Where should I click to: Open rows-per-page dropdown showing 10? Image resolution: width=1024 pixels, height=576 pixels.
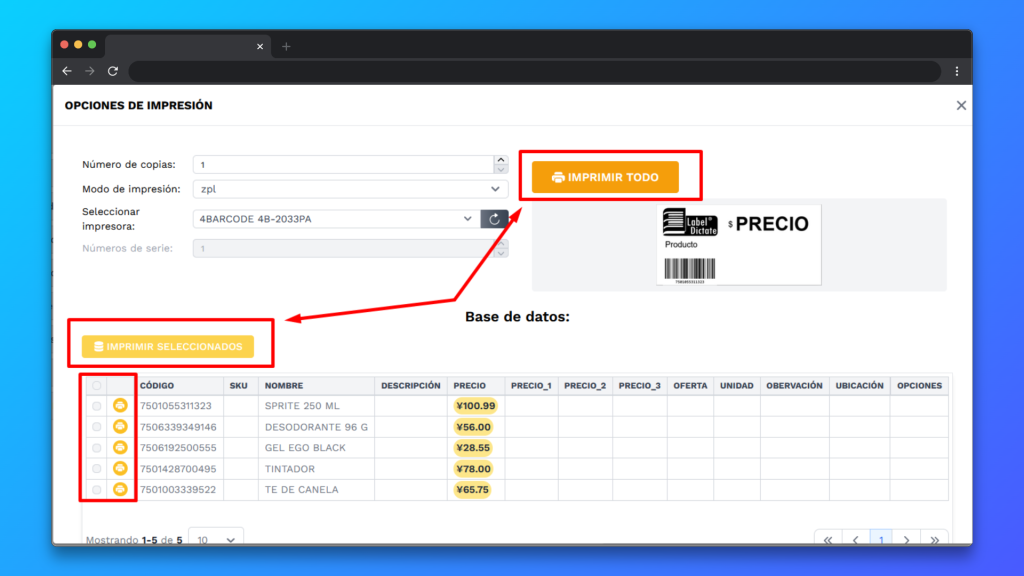(x=216, y=537)
